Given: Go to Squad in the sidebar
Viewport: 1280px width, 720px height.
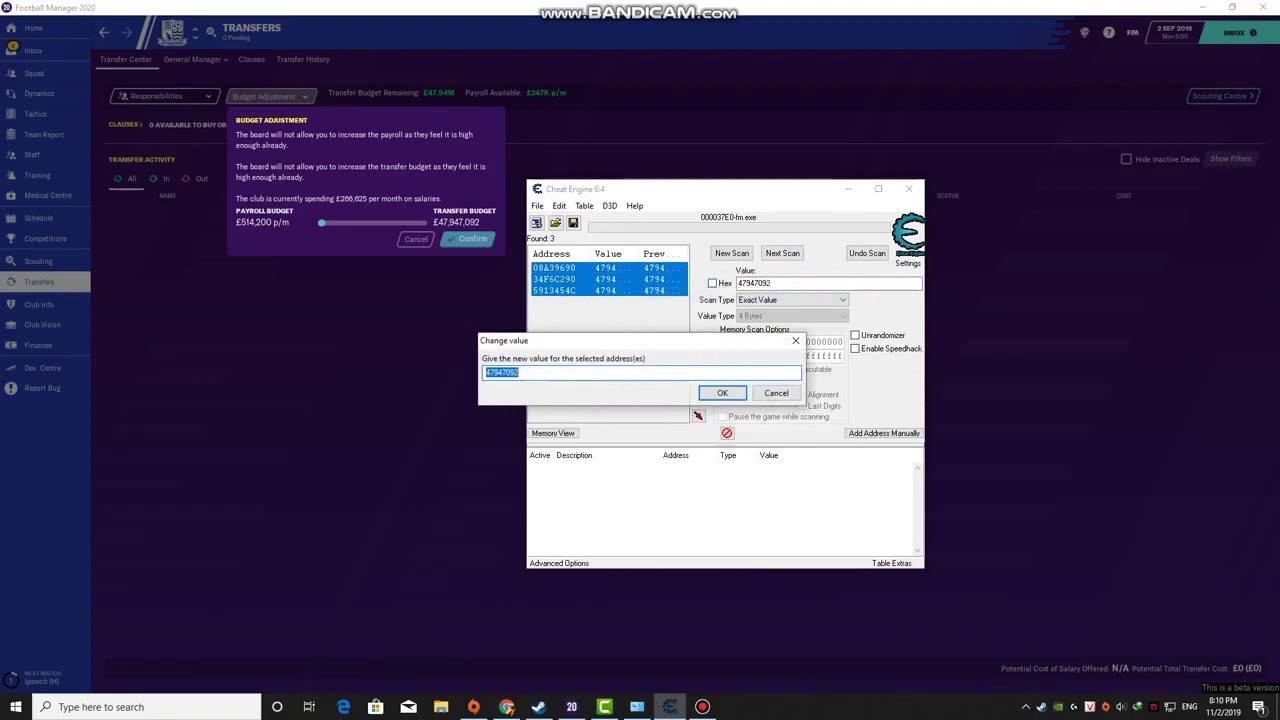Looking at the screenshot, I should point(34,73).
